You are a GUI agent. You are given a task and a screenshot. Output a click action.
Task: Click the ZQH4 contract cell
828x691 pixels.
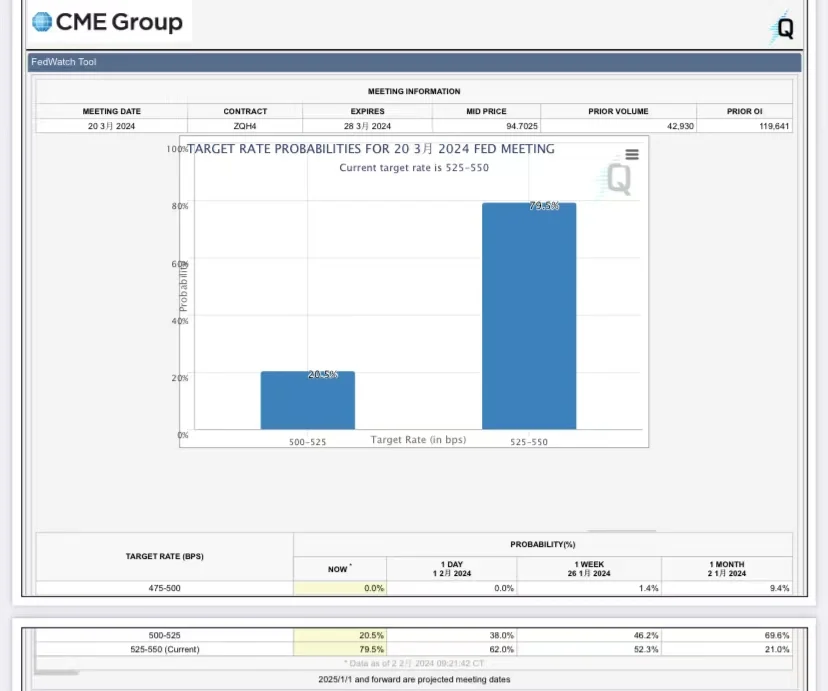click(244, 126)
